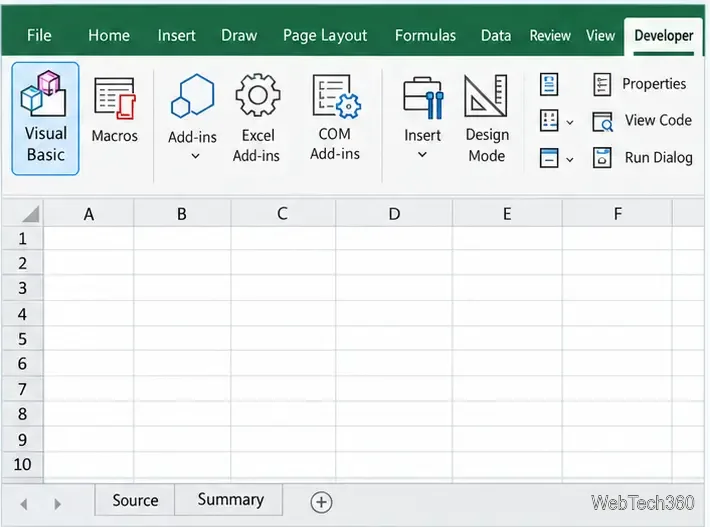
Task: Switch to the Insert ribbon tab
Action: (x=177, y=35)
